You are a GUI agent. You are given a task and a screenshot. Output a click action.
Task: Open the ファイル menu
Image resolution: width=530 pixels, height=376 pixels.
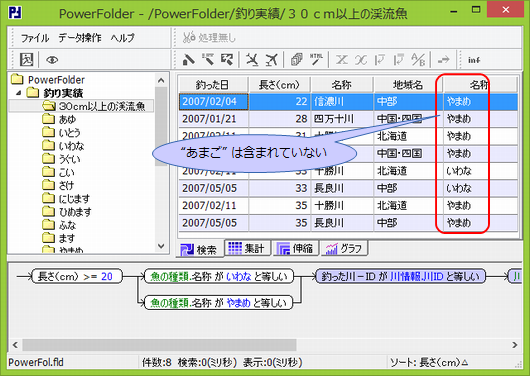tap(35, 38)
